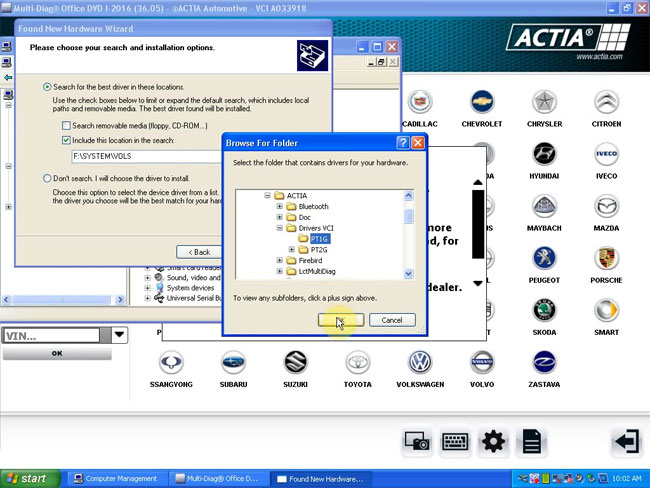Switch to Found New Hardware taskbar item
The height and width of the screenshot is (488, 650).
(320, 479)
